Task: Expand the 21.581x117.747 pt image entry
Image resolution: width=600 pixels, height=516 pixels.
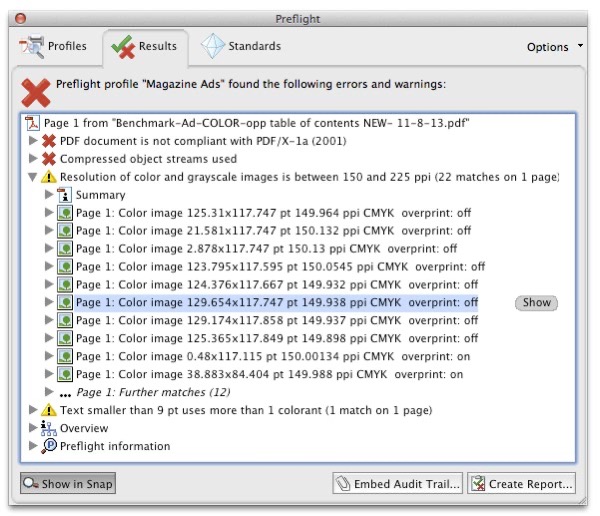Action: [x=49, y=230]
